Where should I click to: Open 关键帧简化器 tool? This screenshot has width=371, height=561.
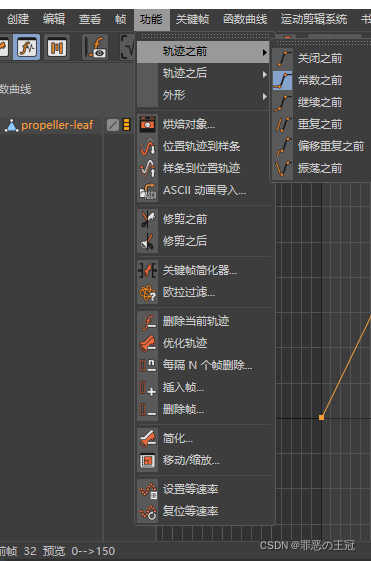(204, 270)
